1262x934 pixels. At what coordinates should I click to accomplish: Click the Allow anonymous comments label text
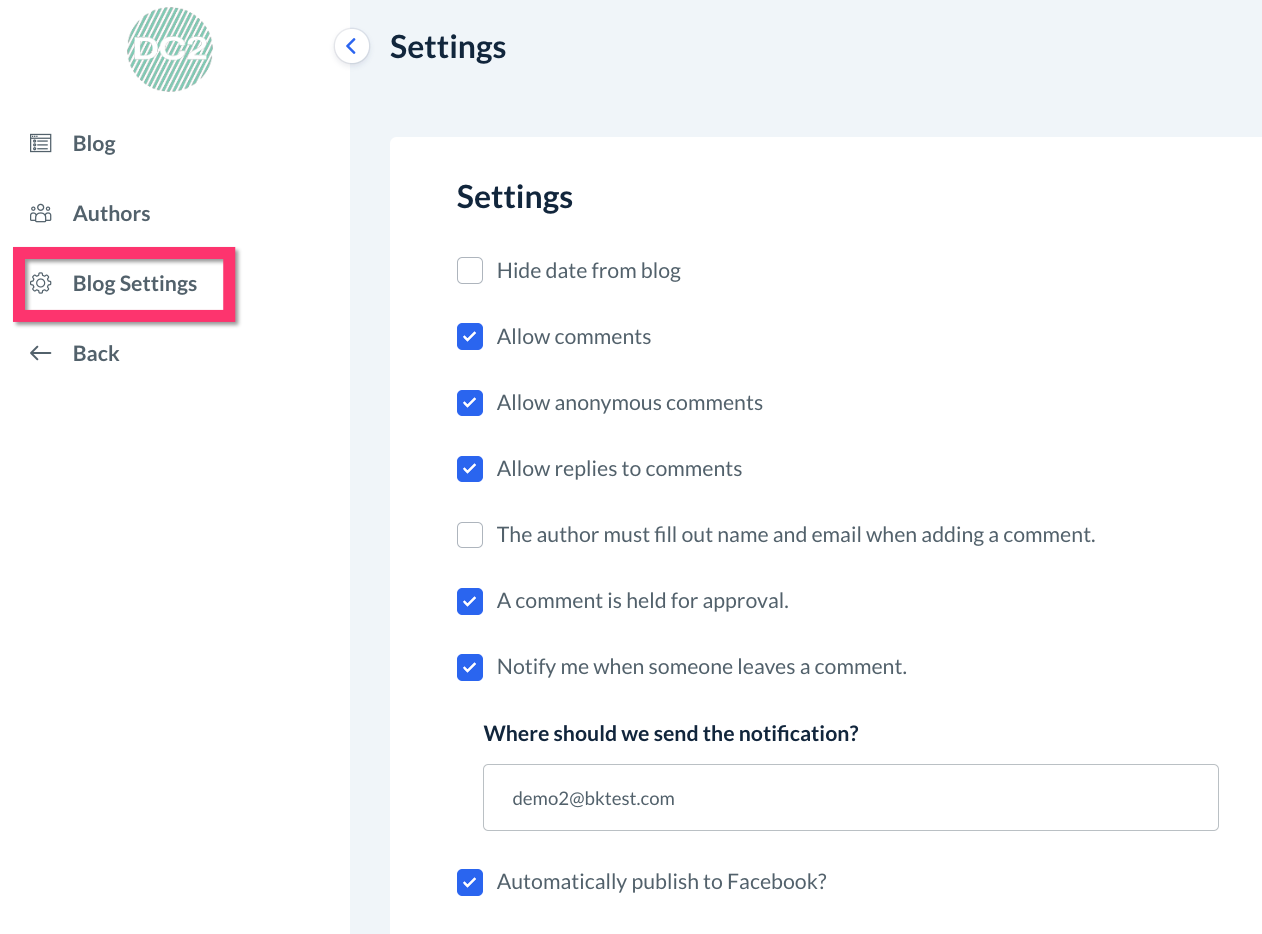click(x=629, y=403)
